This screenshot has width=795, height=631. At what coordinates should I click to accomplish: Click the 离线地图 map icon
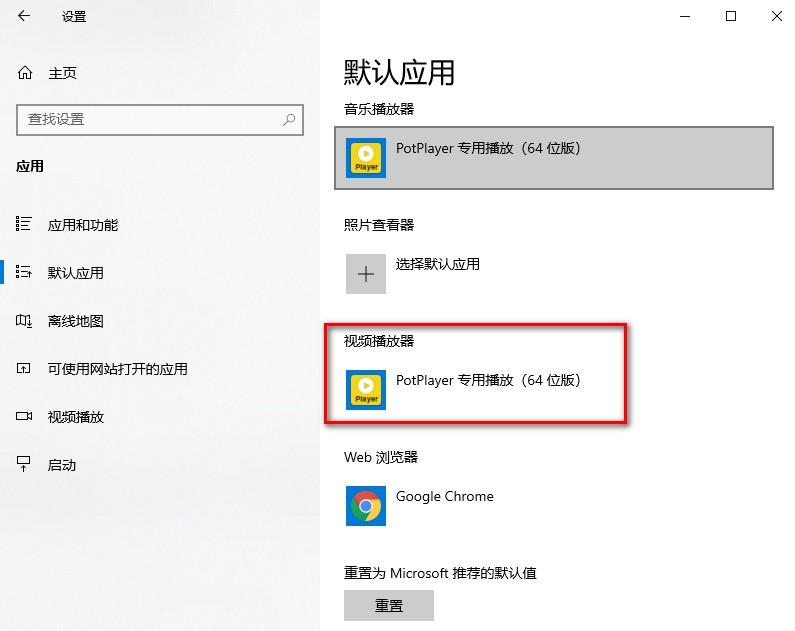(x=24, y=320)
